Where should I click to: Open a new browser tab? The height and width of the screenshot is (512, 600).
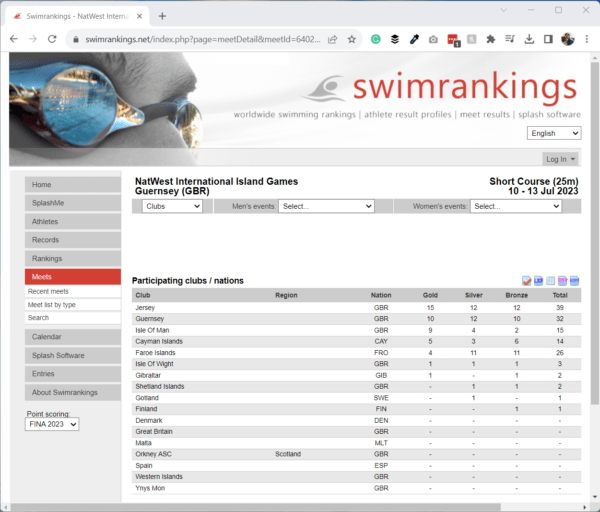[162, 15]
